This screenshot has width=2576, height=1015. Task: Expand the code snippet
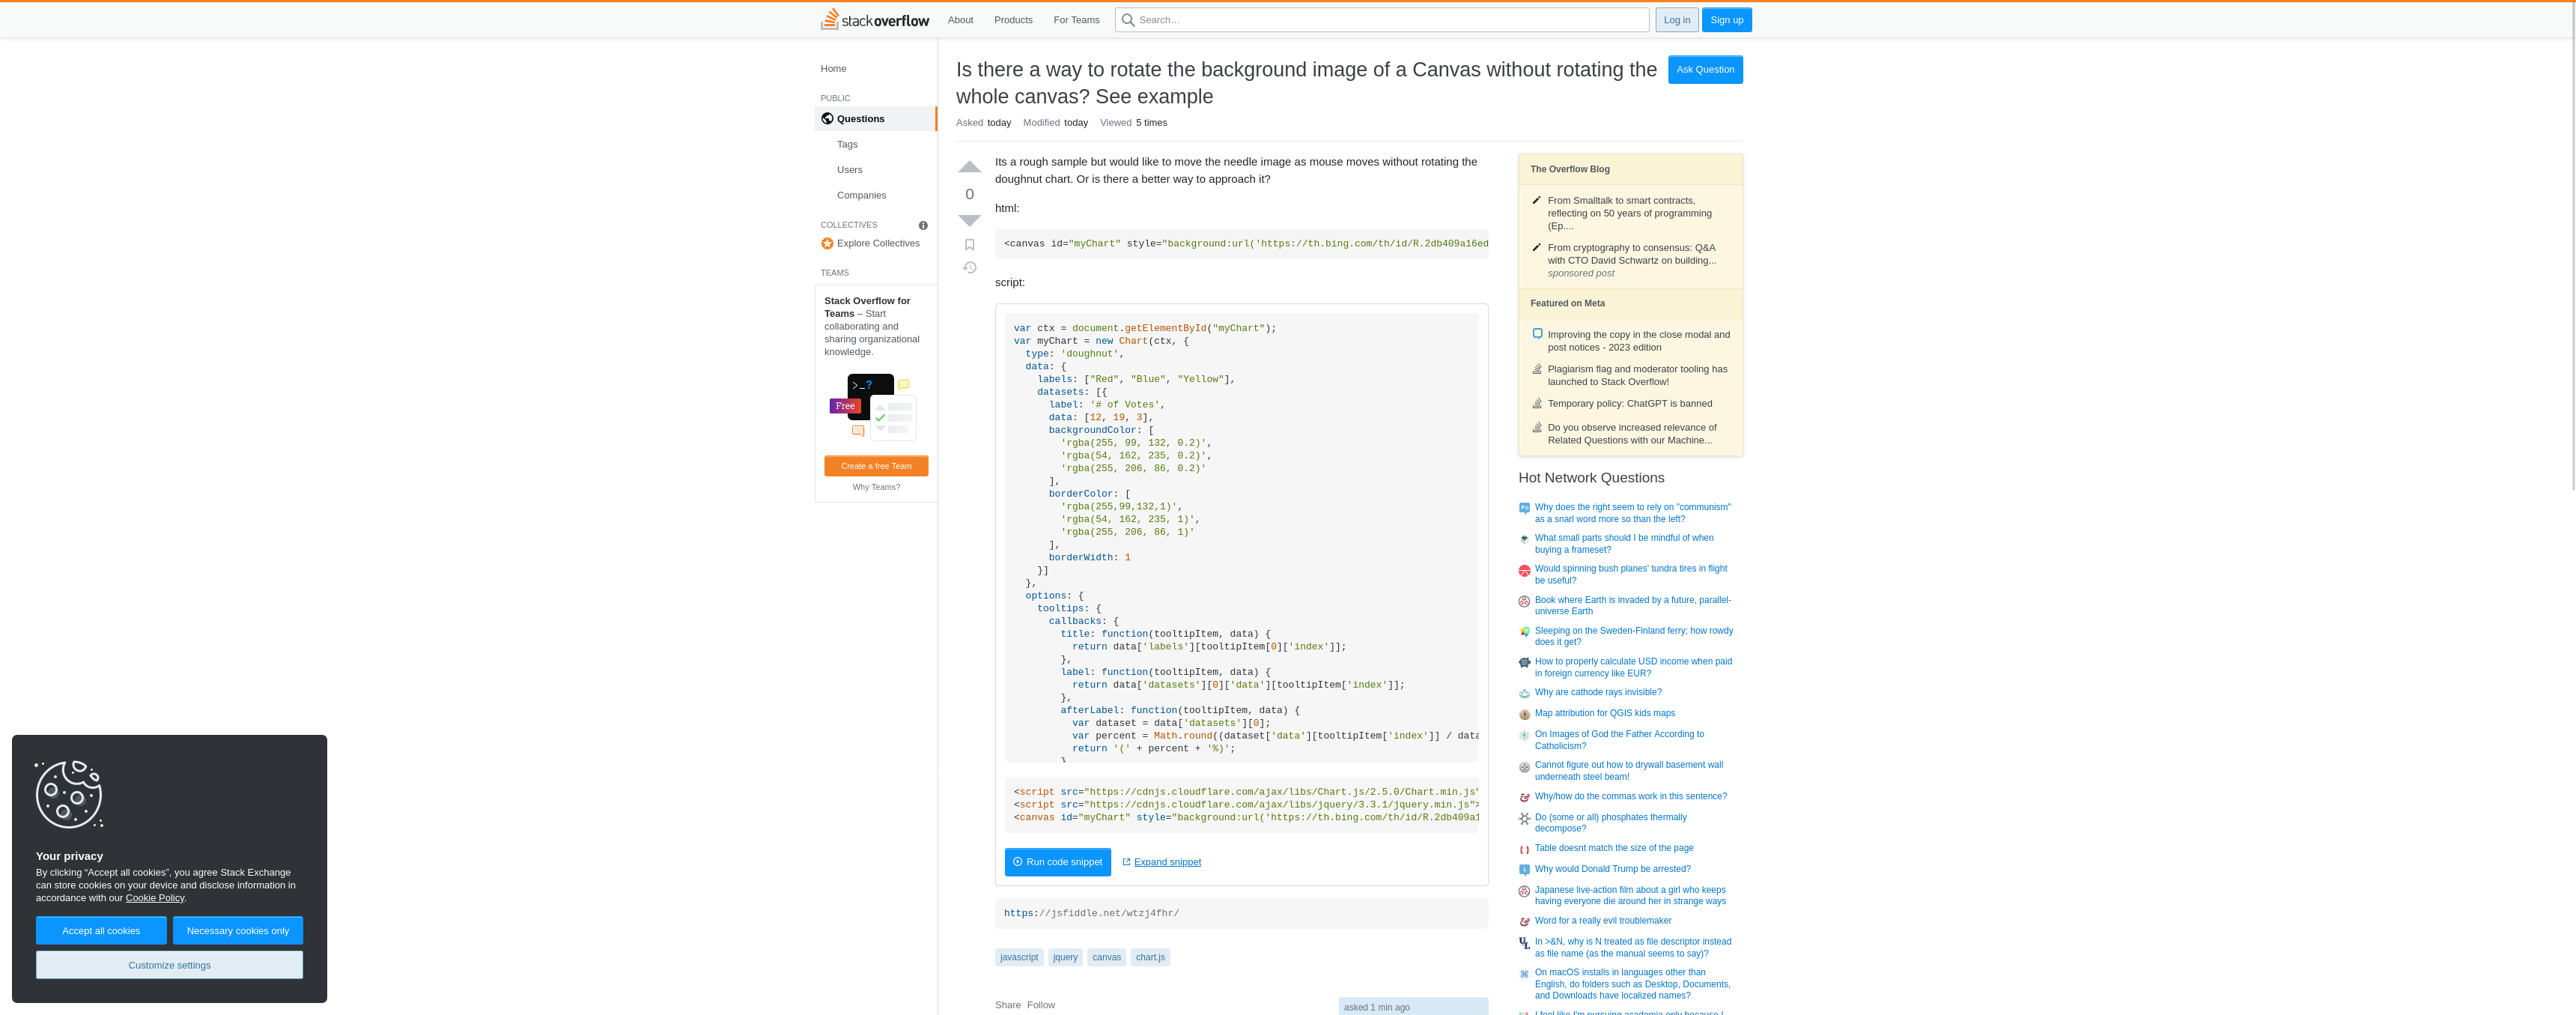point(1166,862)
